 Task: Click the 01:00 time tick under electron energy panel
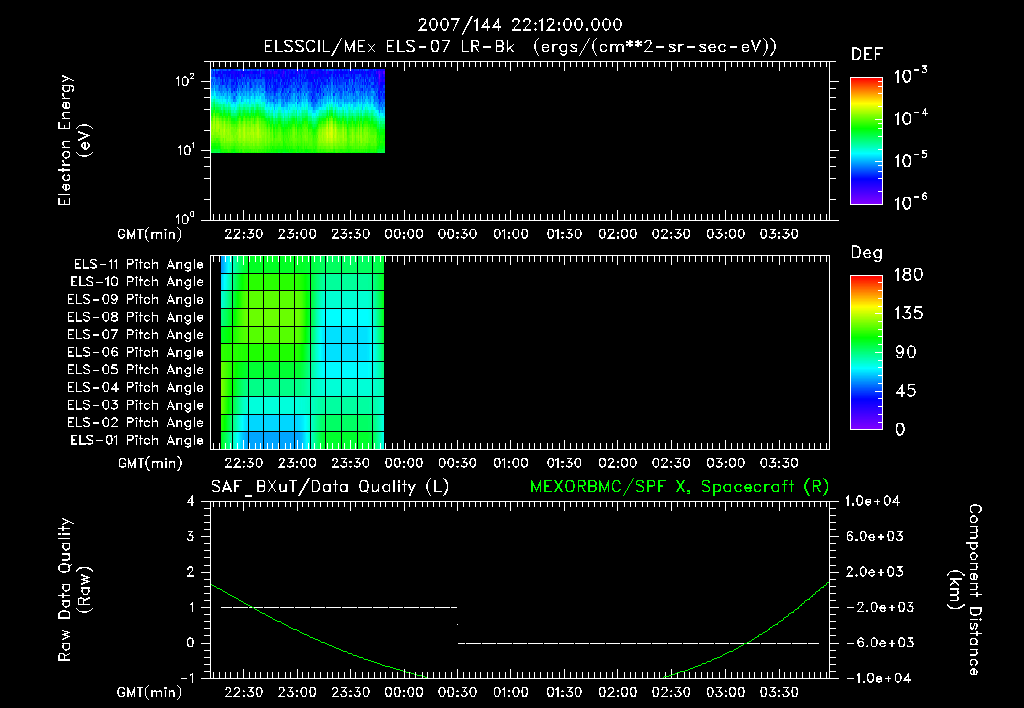(x=511, y=234)
